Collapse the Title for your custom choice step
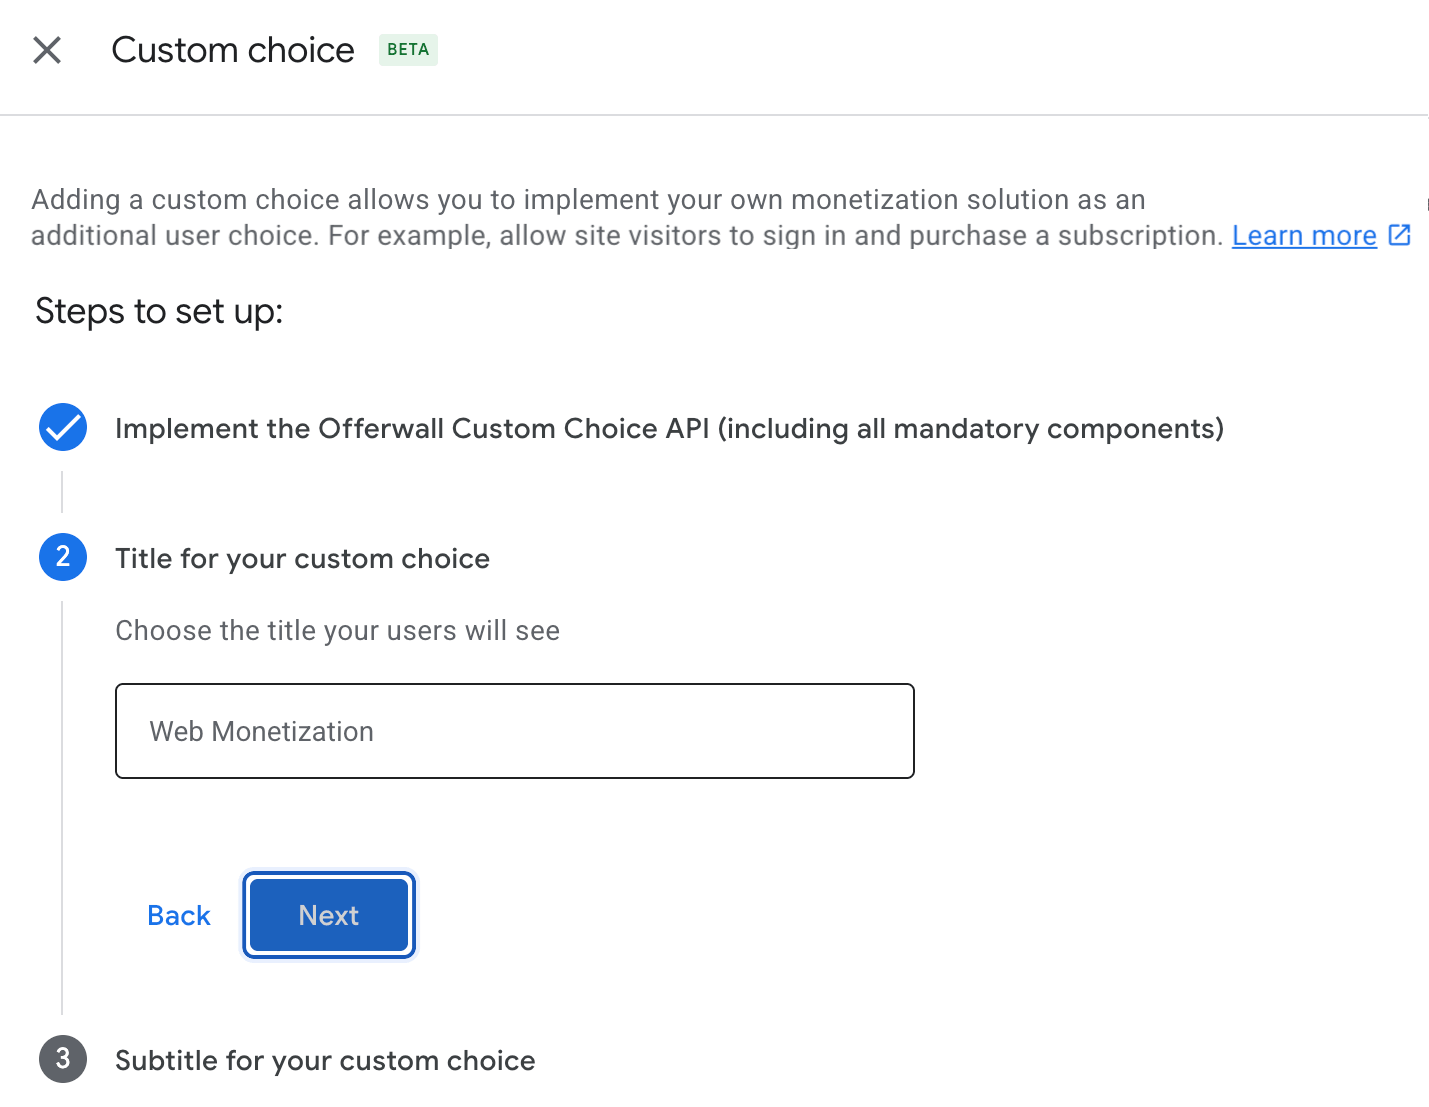Viewport: 1429px width, 1107px height. (302, 557)
